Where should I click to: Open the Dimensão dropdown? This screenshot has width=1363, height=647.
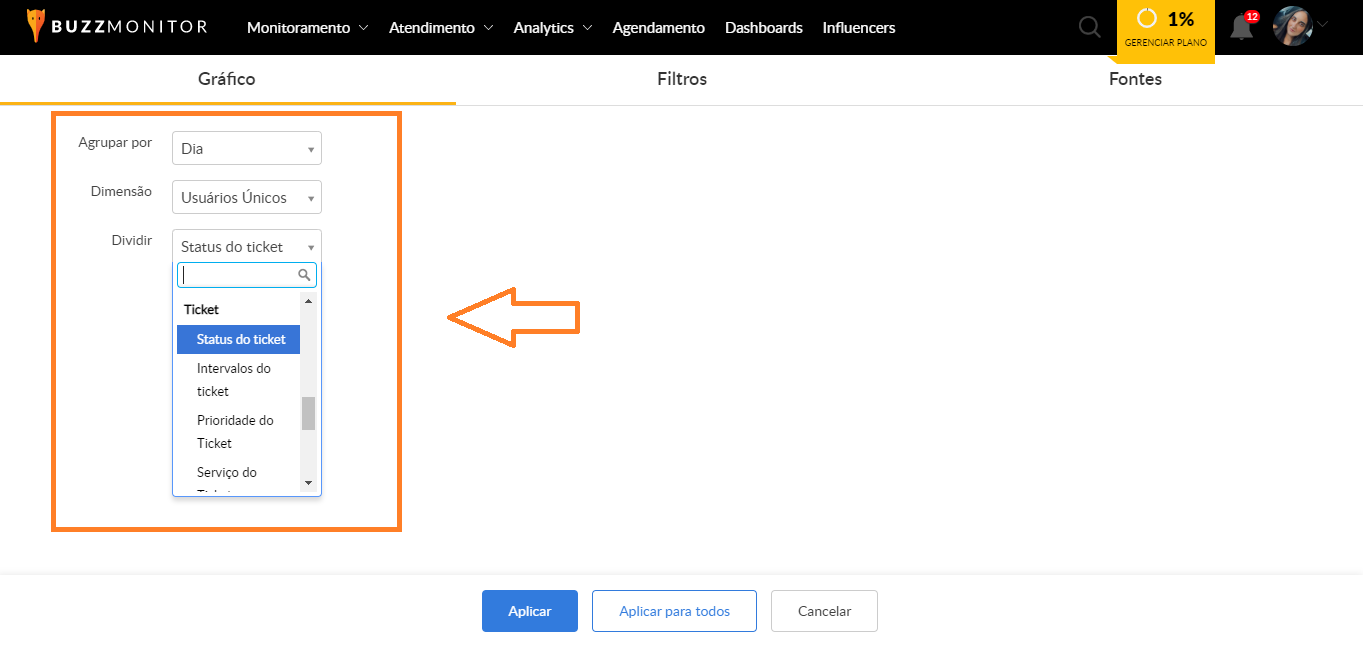[247, 198]
